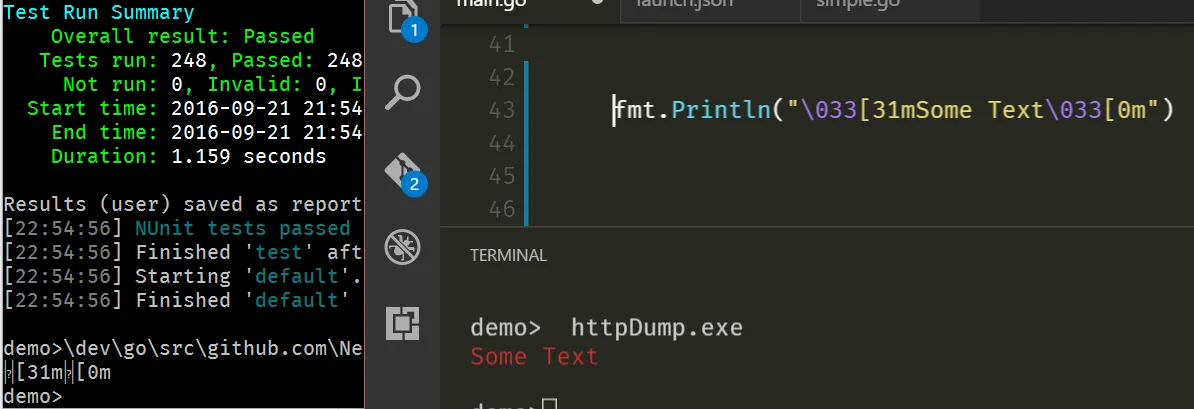The image size is (1194, 409).
Task: Click line number 46 in the gutter
Action: [501, 209]
